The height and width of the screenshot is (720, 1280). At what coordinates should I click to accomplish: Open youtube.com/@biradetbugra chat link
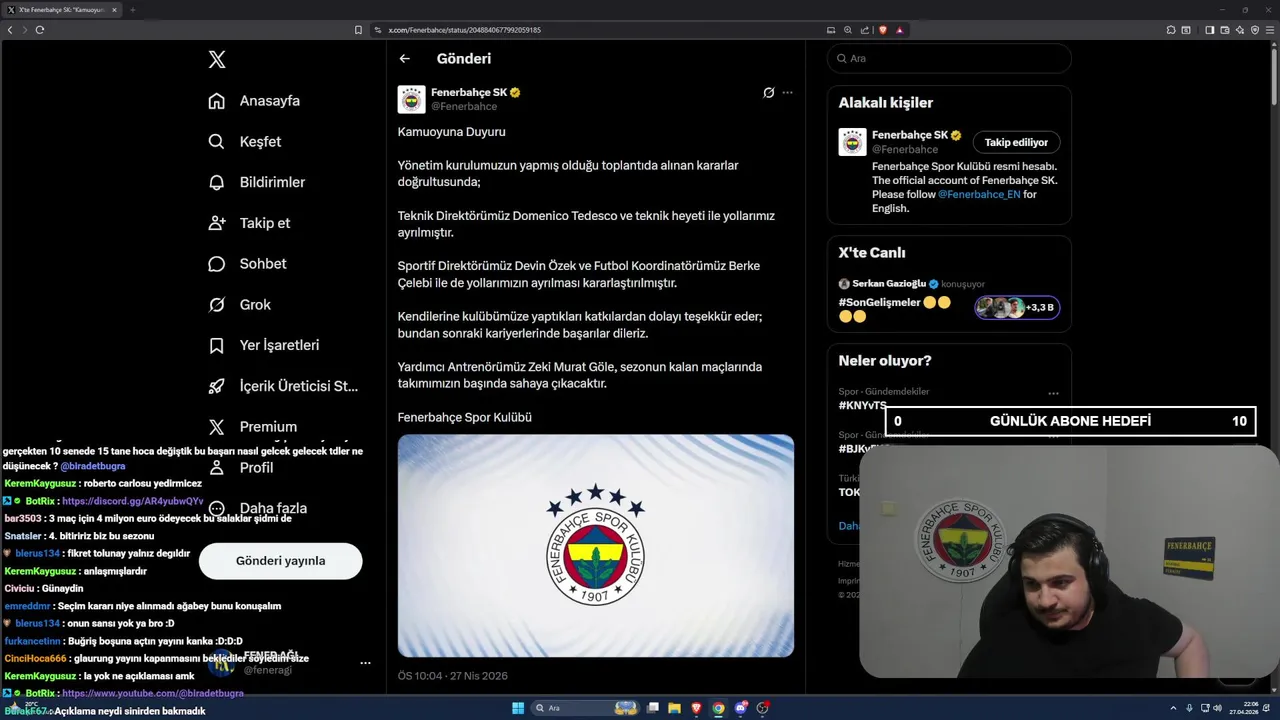[x=152, y=693]
